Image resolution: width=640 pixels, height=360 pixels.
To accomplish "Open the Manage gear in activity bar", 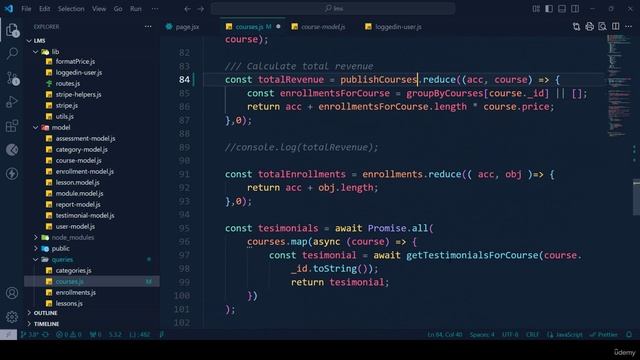I will click(12, 316).
